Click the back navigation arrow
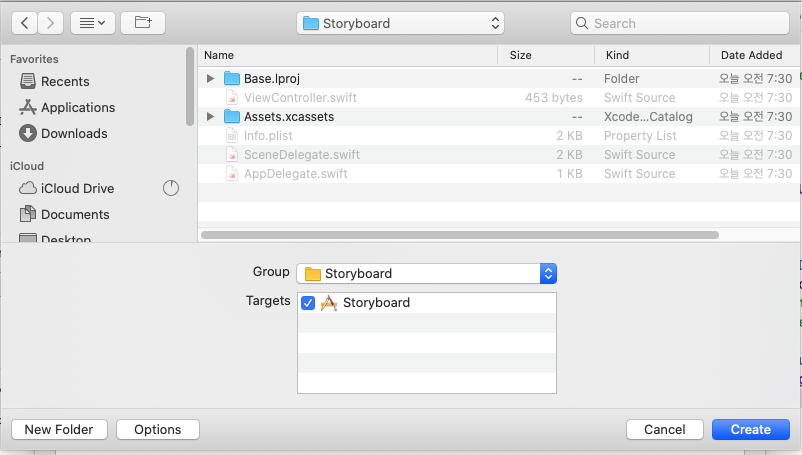 (24, 22)
